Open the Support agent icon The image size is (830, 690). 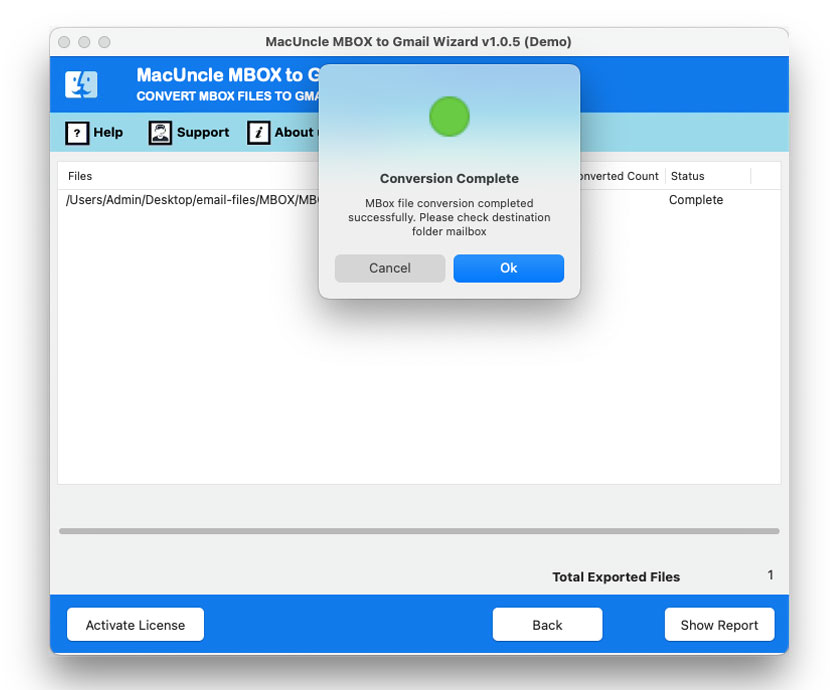pyautogui.click(x=160, y=133)
